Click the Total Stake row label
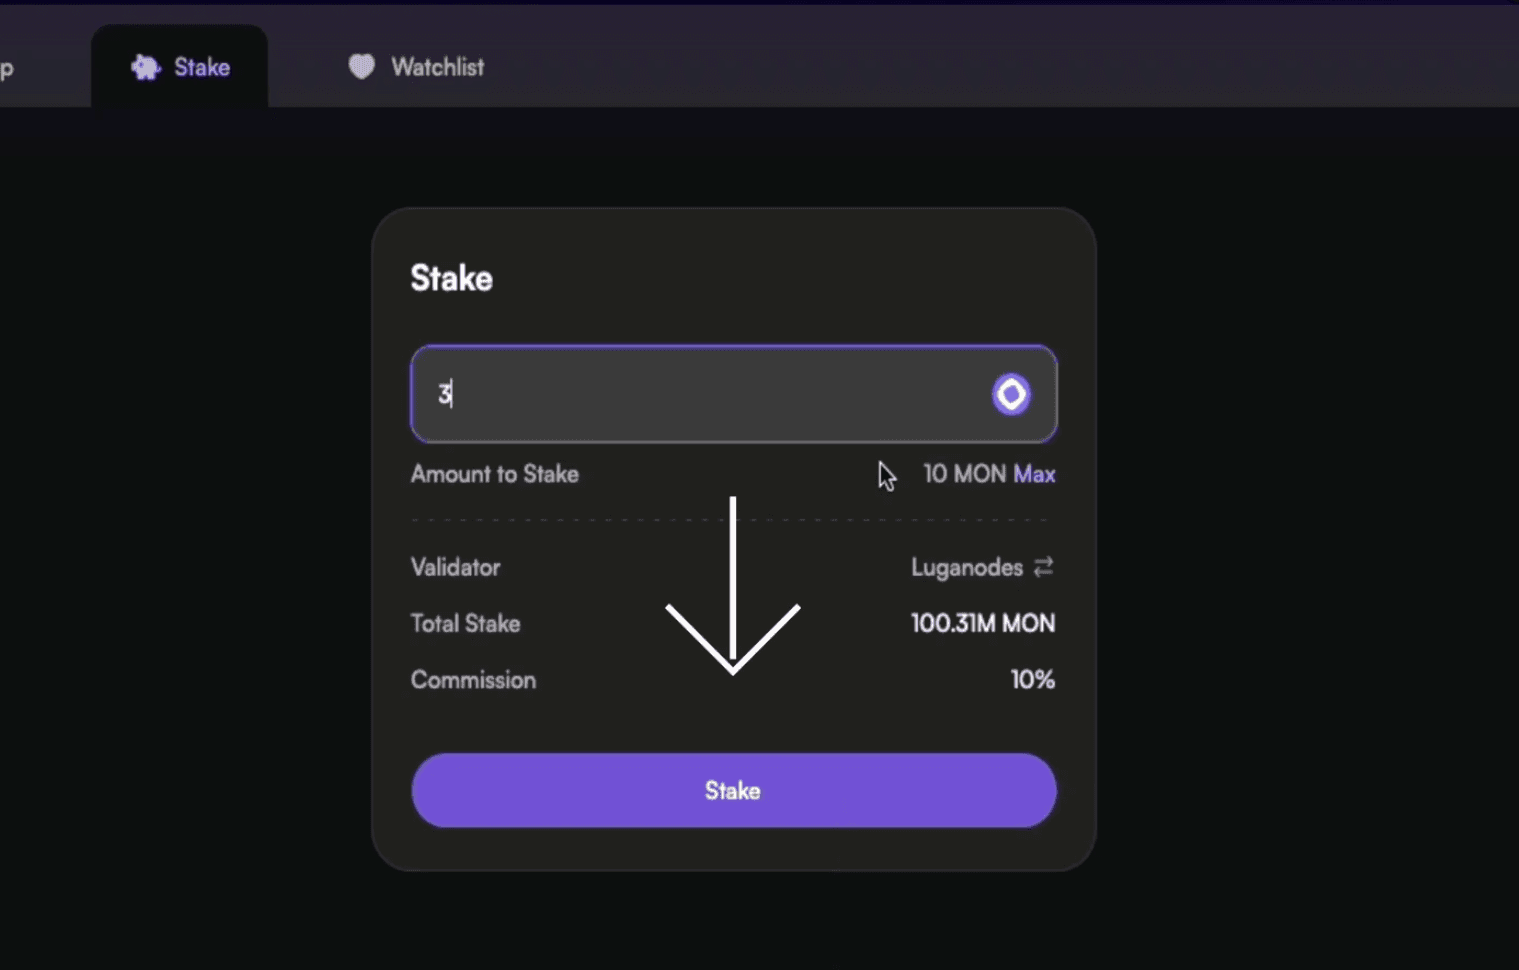 click(x=465, y=623)
